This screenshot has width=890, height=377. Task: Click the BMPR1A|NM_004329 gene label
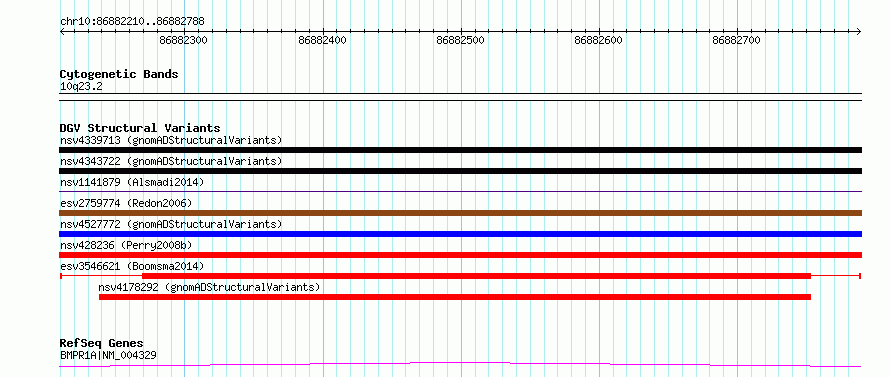[x=108, y=355]
